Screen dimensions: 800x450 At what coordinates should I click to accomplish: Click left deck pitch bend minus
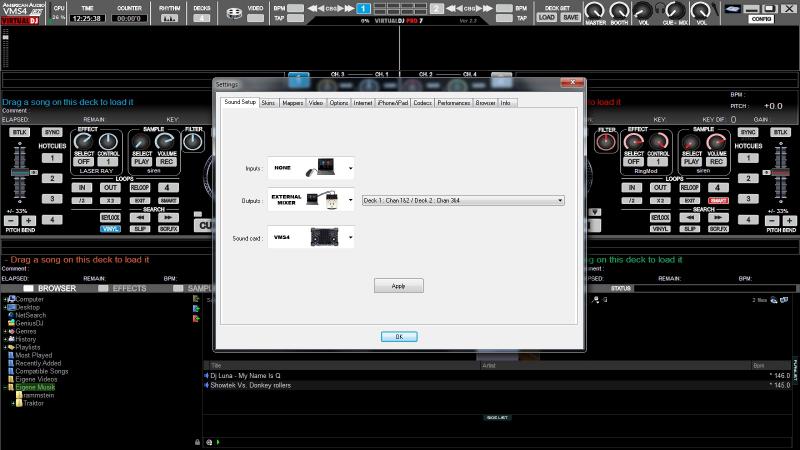pos(11,220)
